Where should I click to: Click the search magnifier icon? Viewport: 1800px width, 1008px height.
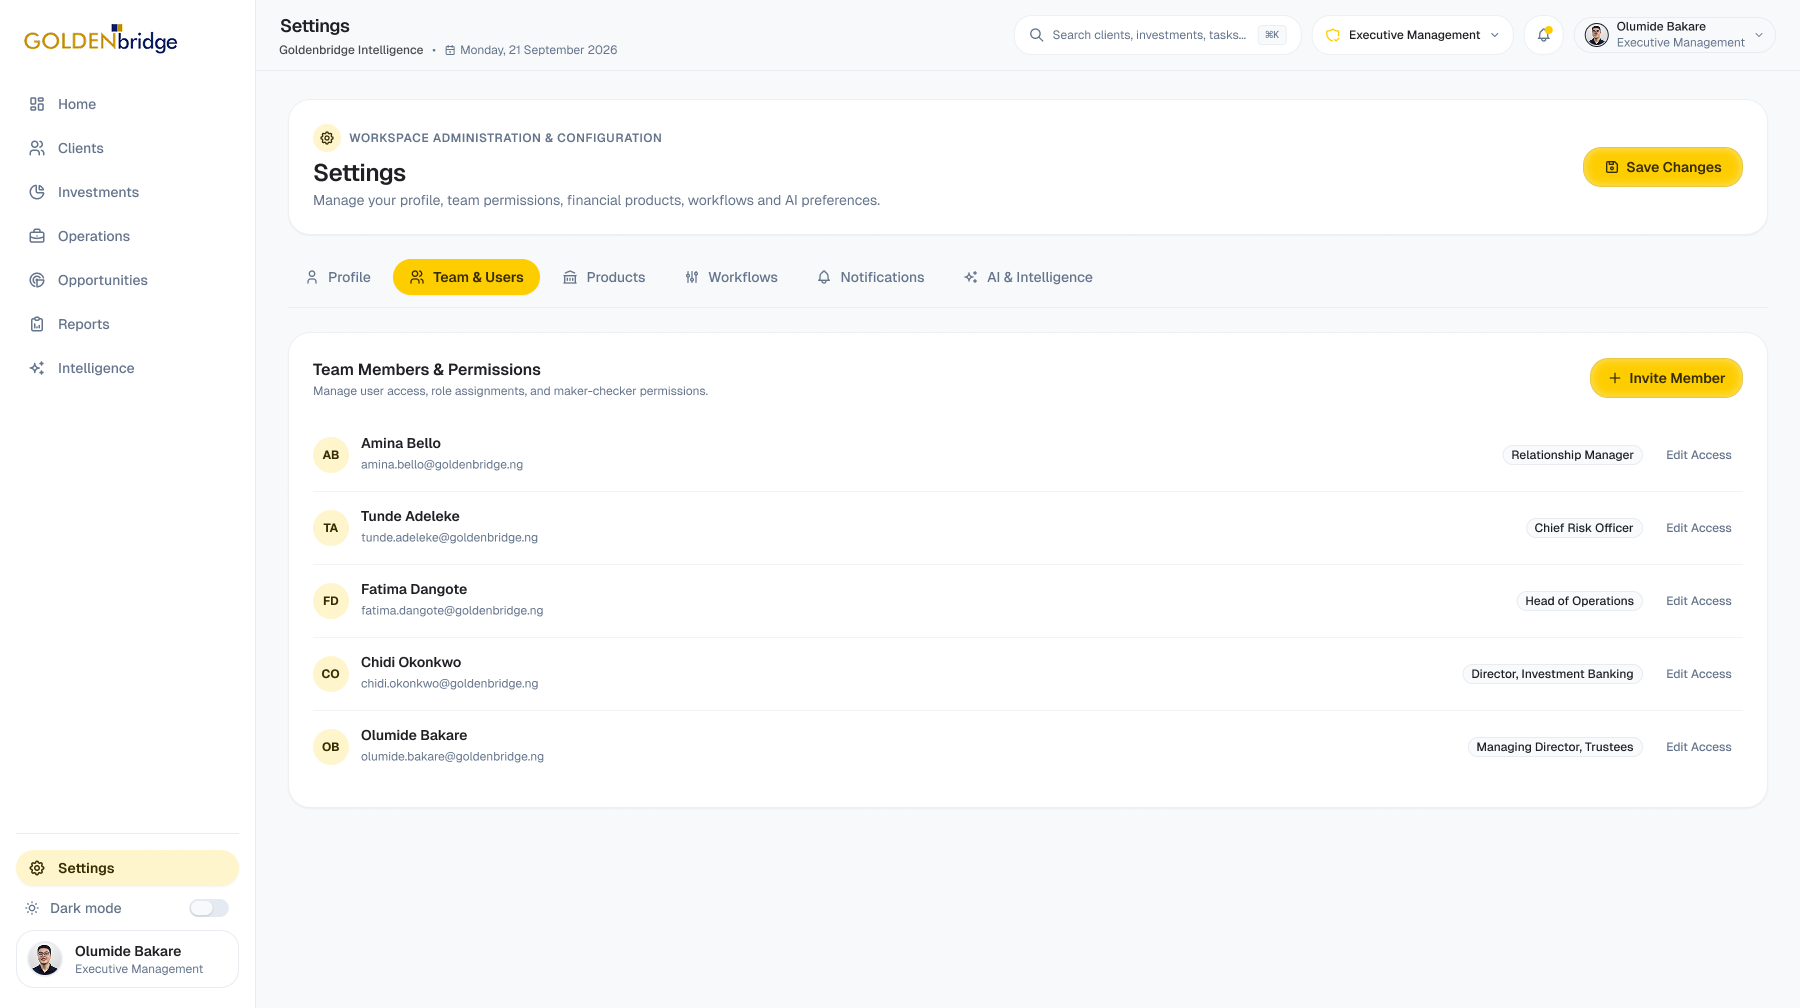tap(1037, 35)
